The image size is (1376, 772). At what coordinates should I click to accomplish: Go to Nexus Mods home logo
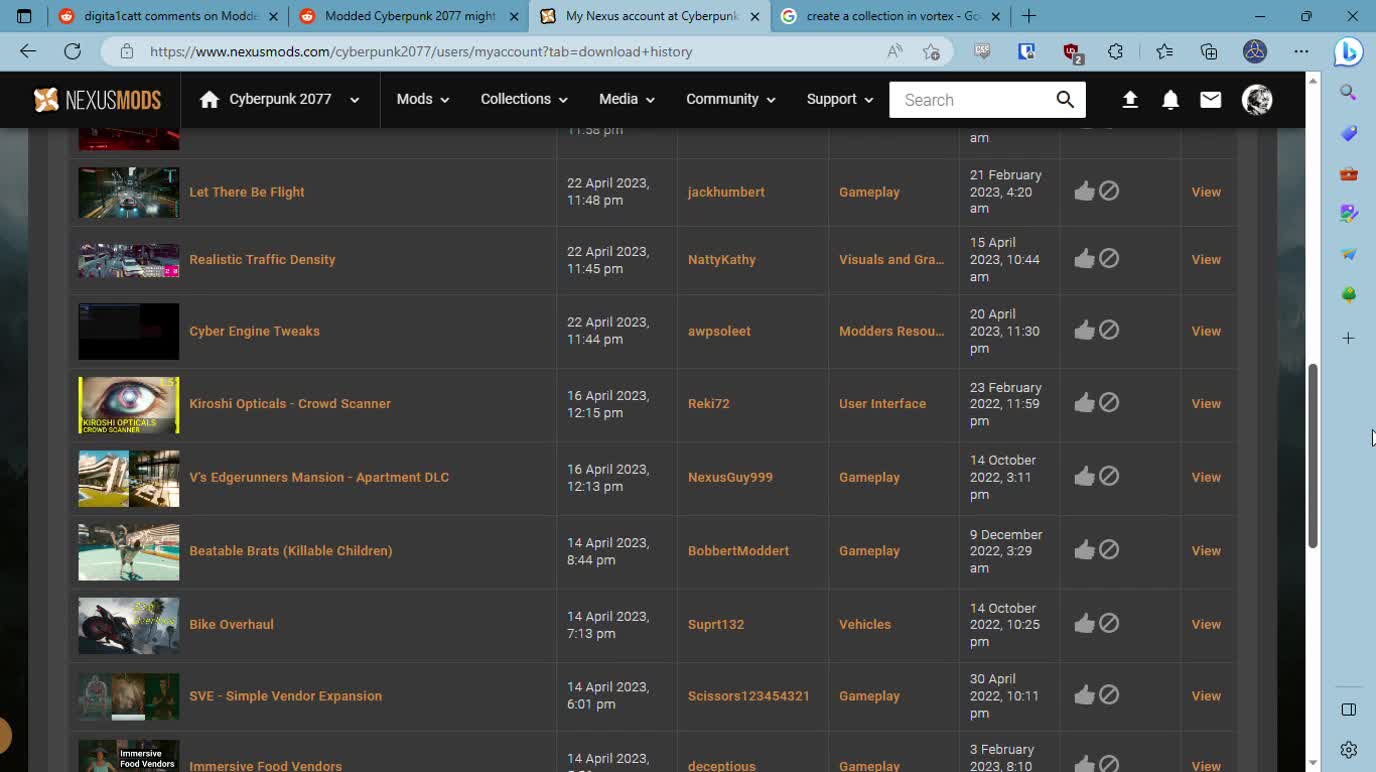(x=97, y=100)
